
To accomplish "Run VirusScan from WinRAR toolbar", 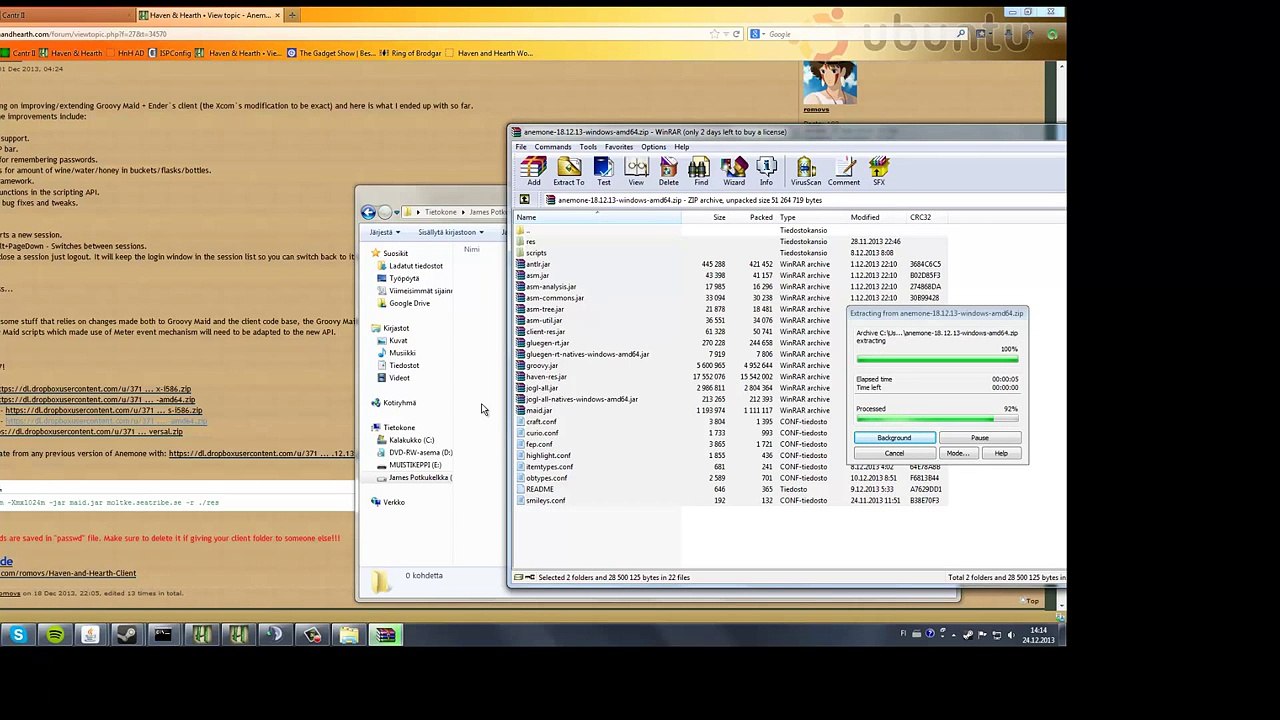I will tap(806, 172).
